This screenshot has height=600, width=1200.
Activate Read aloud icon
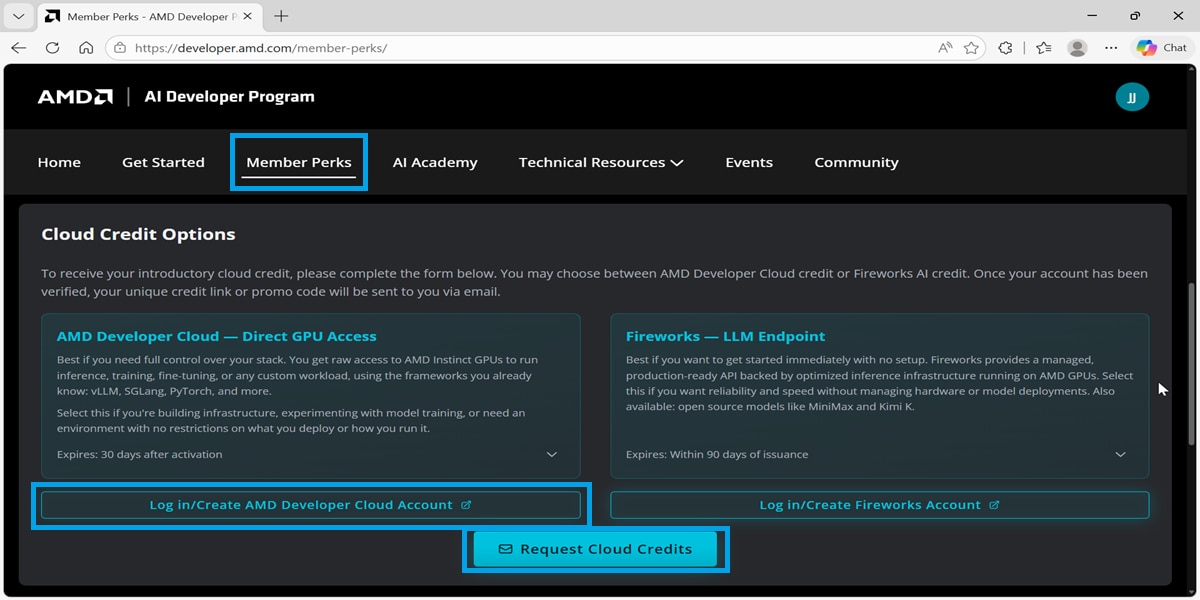[x=945, y=47]
